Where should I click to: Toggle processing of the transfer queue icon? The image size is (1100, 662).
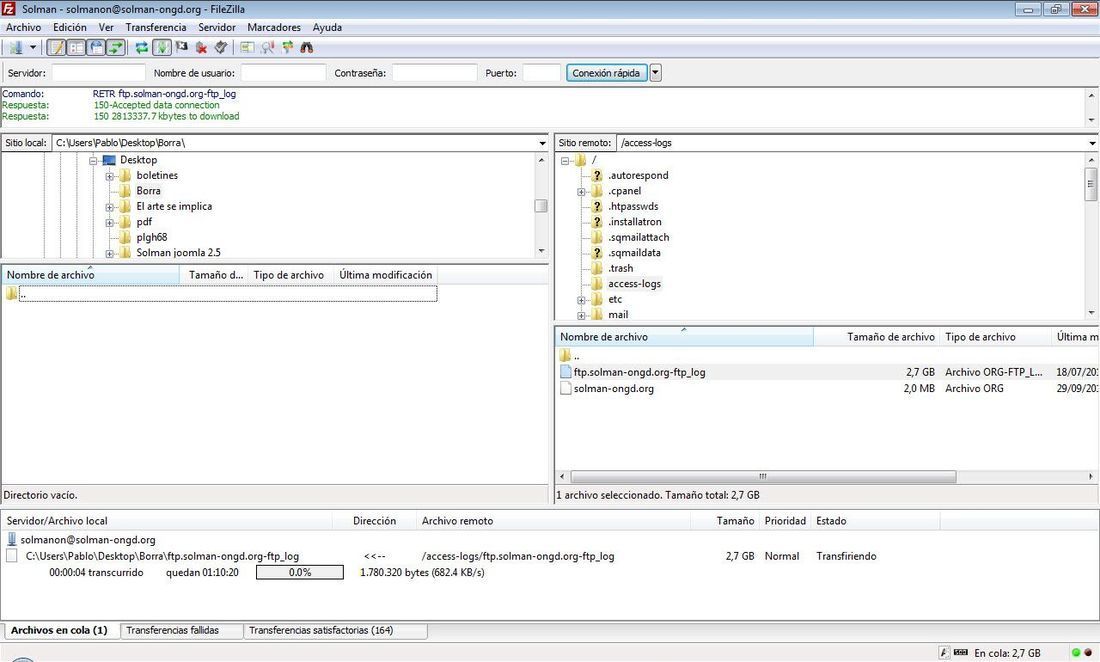click(162, 48)
